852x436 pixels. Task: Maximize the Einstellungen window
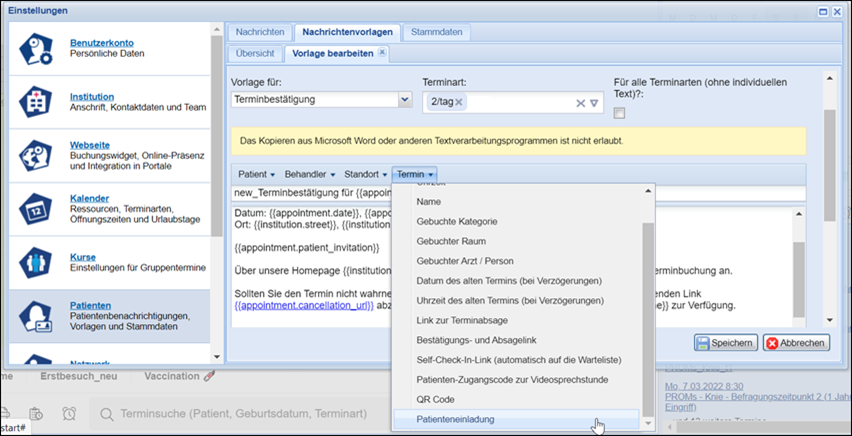823,11
